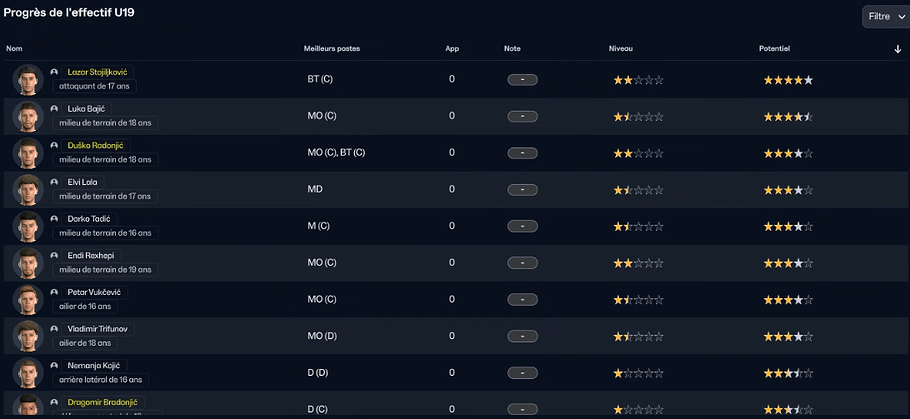Open Dragomir Bradonjić player profile link
The width and height of the screenshot is (910, 419).
coord(102,402)
